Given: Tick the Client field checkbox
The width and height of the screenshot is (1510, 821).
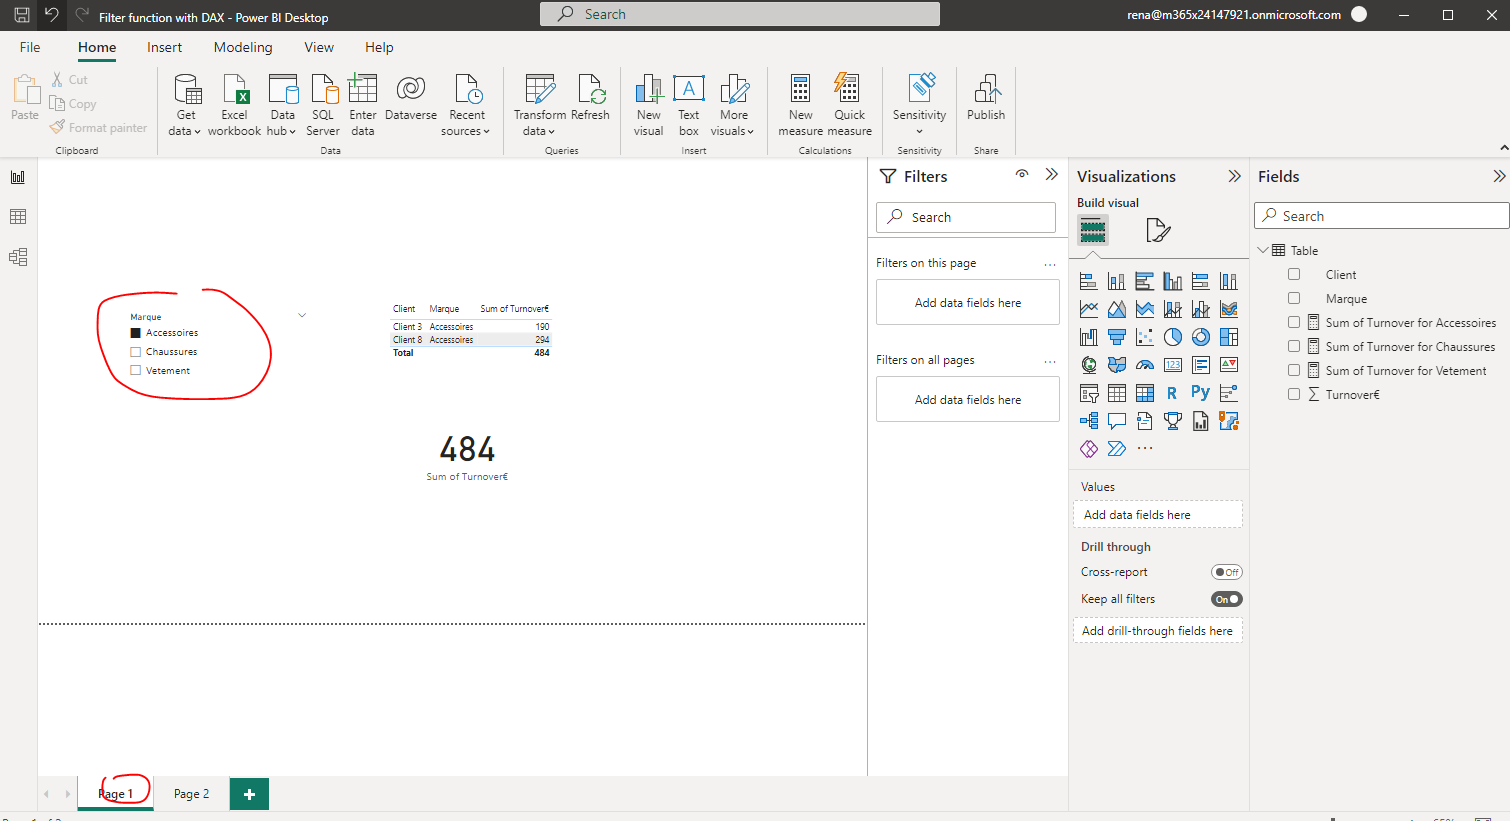Looking at the screenshot, I should [1294, 274].
